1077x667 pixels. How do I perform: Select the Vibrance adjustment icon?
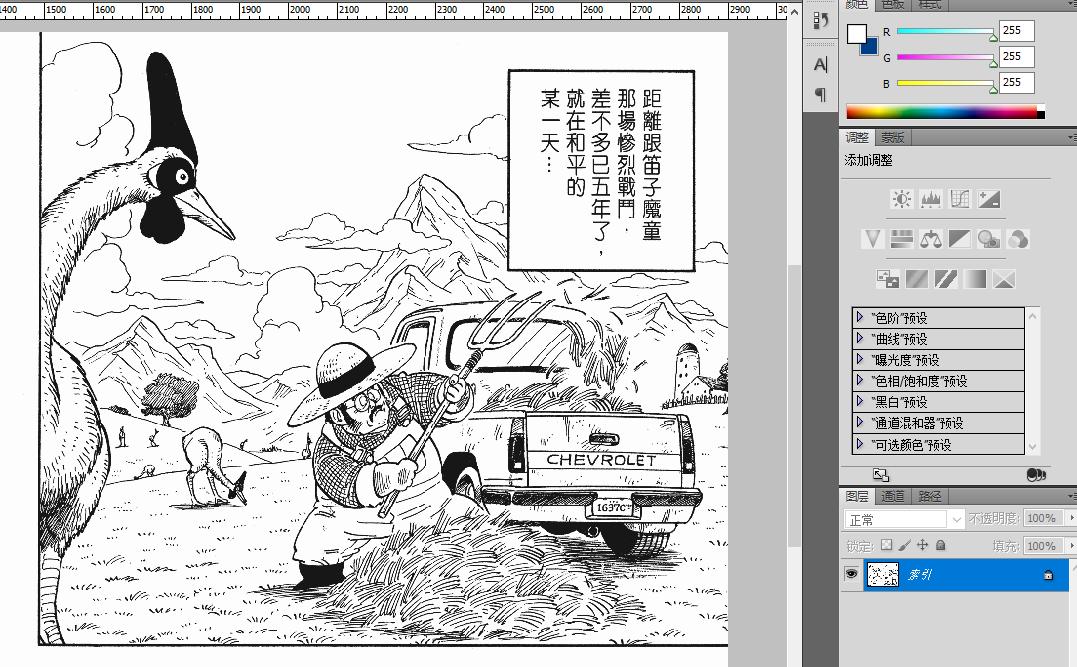pos(871,238)
